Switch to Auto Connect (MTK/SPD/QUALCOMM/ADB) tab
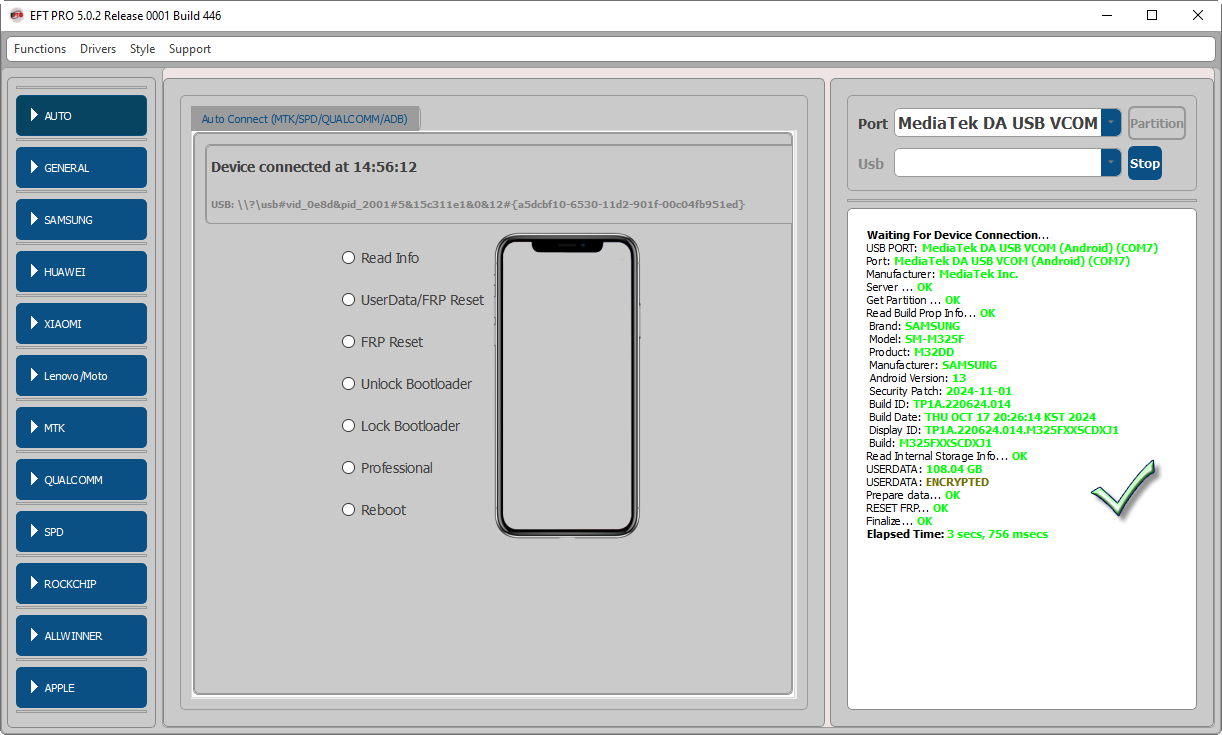Screen dimensions: 1222x735 pos(305,118)
